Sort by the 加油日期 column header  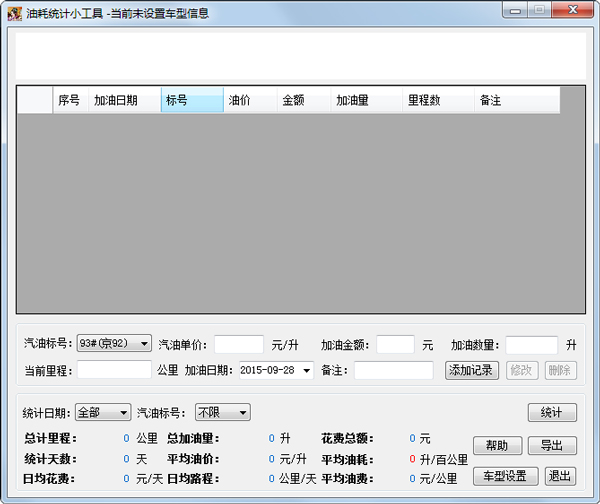(x=124, y=100)
